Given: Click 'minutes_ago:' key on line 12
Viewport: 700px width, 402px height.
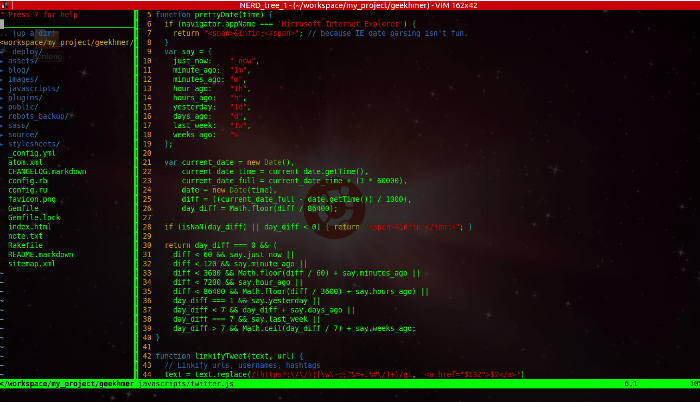Looking at the screenshot, I should pyautogui.click(x=199, y=80).
